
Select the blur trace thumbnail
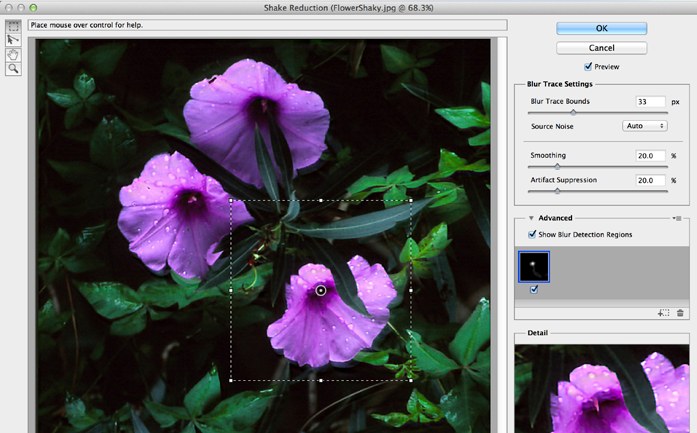point(534,267)
